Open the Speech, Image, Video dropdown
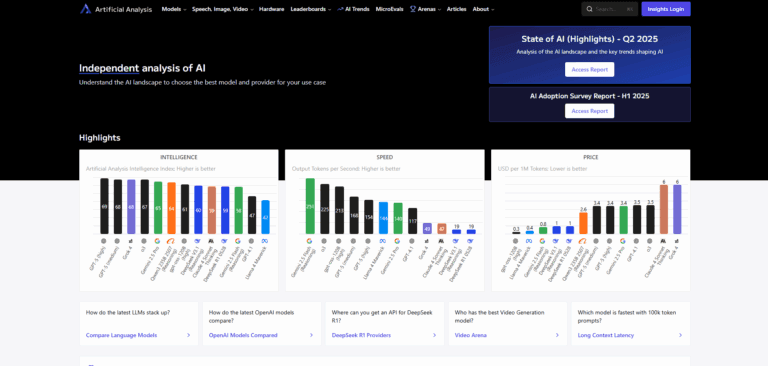768x366 pixels. tap(223, 9)
